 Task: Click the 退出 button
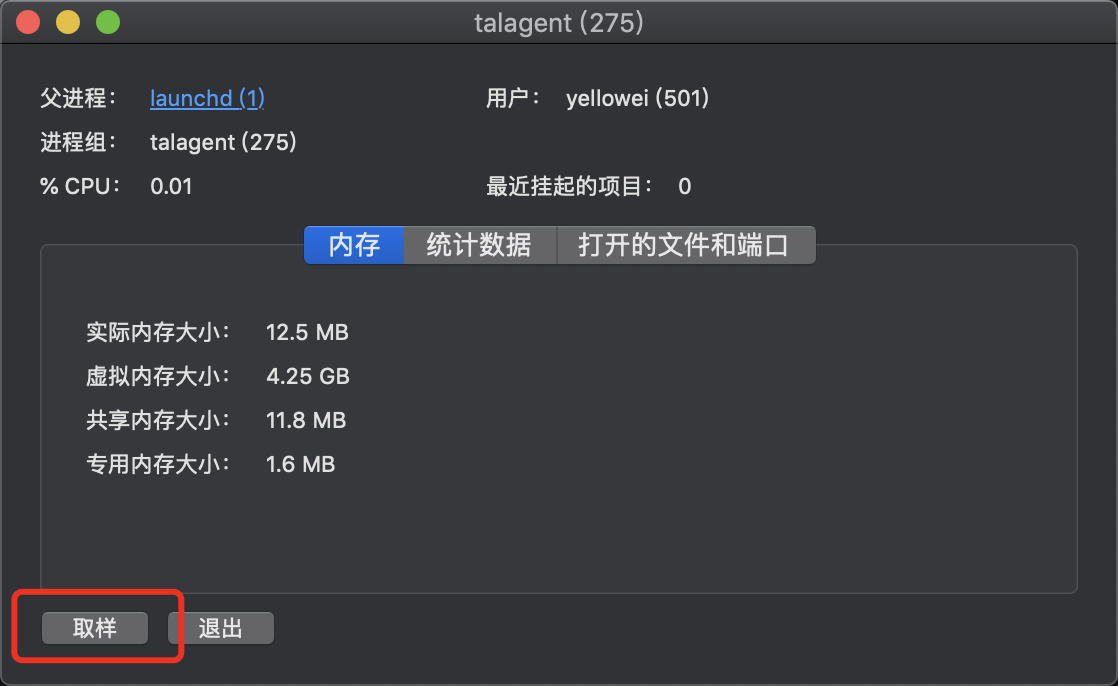pyautogui.click(x=221, y=628)
